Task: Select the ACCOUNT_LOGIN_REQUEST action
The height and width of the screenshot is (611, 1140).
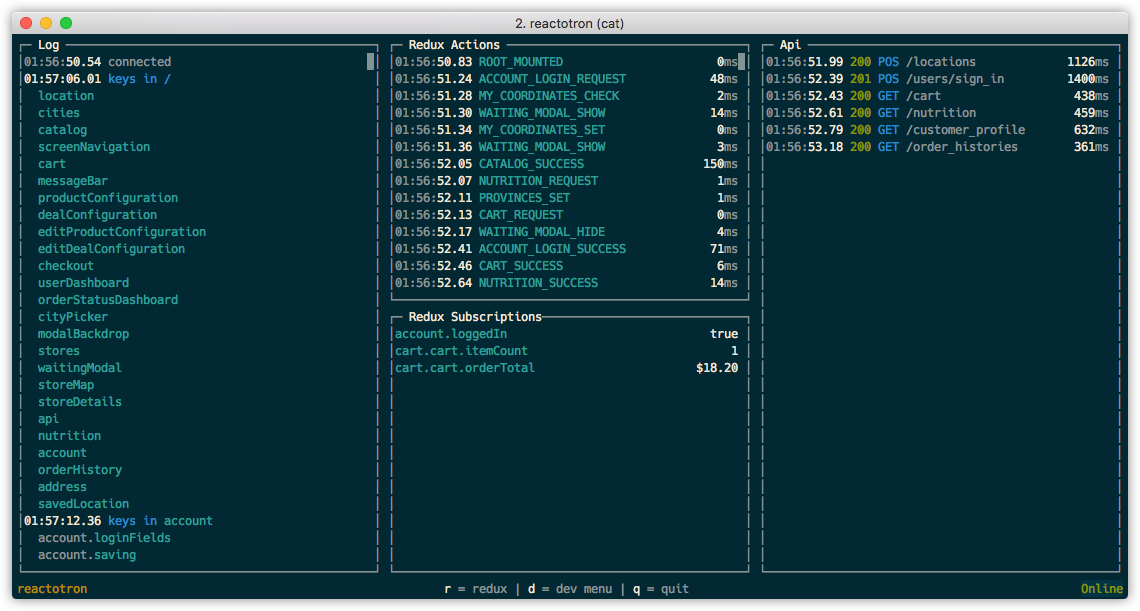Action: tap(566, 79)
